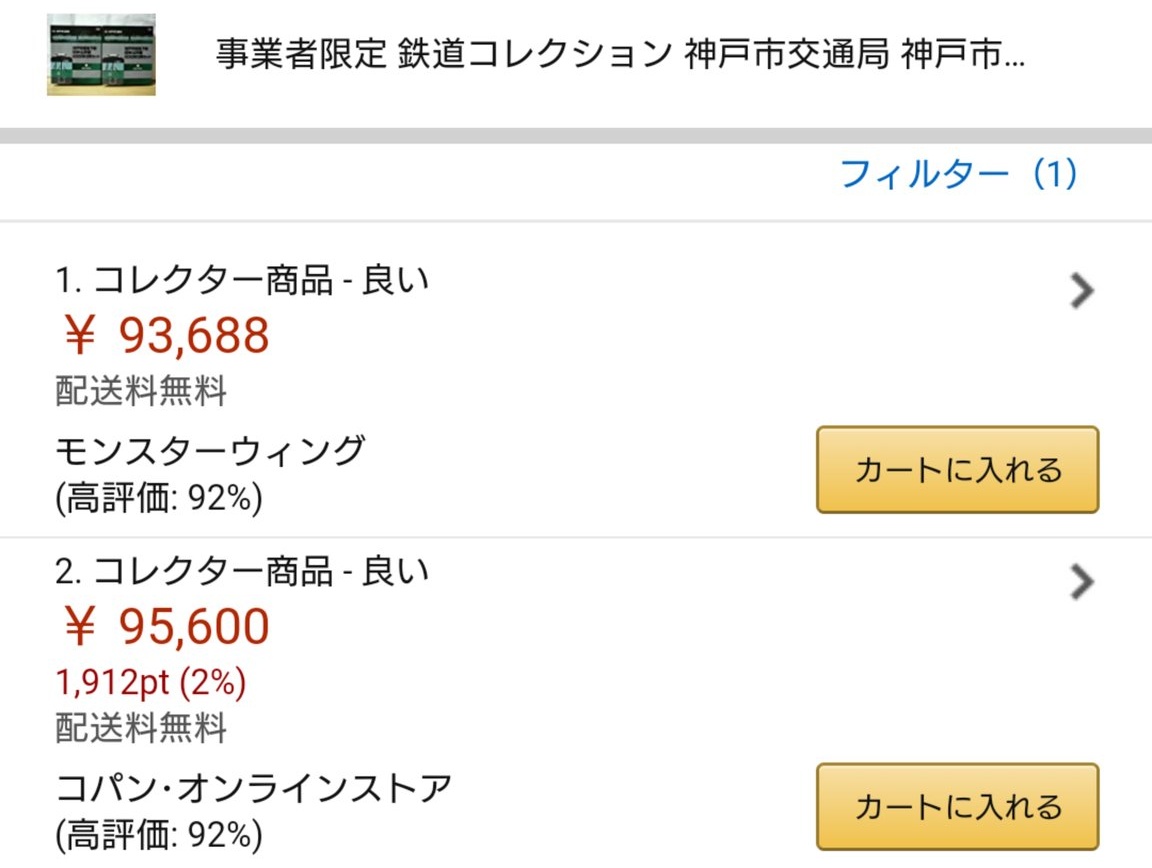This screenshot has width=1152, height=868.
Task: Check コパン・オンラインストア's 高評価 92% rating
Action: 159,835
